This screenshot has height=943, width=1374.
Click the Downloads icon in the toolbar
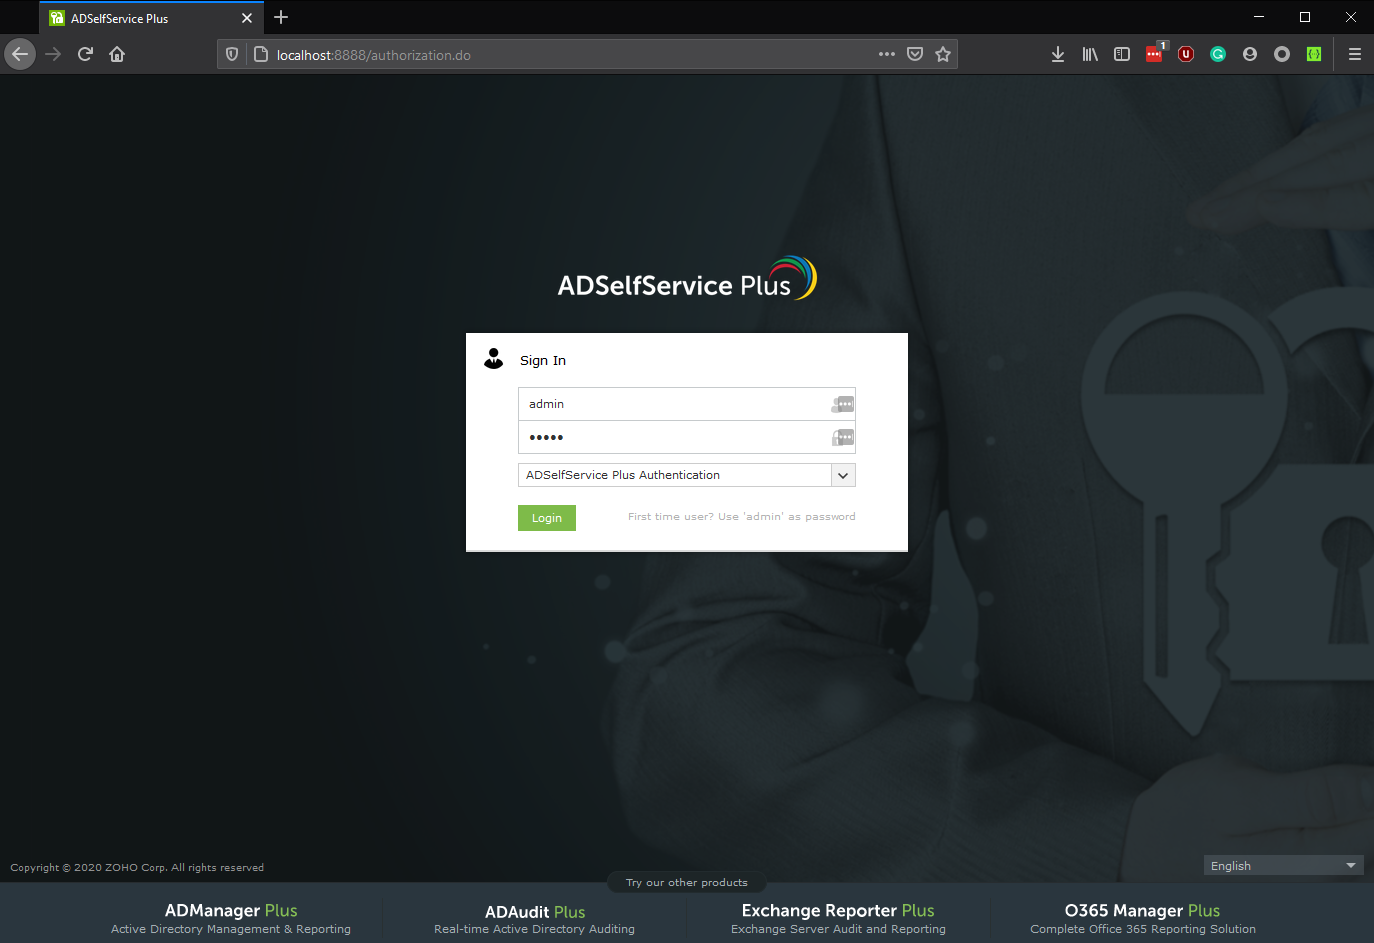pyautogui.click(x=1058, y=54)
